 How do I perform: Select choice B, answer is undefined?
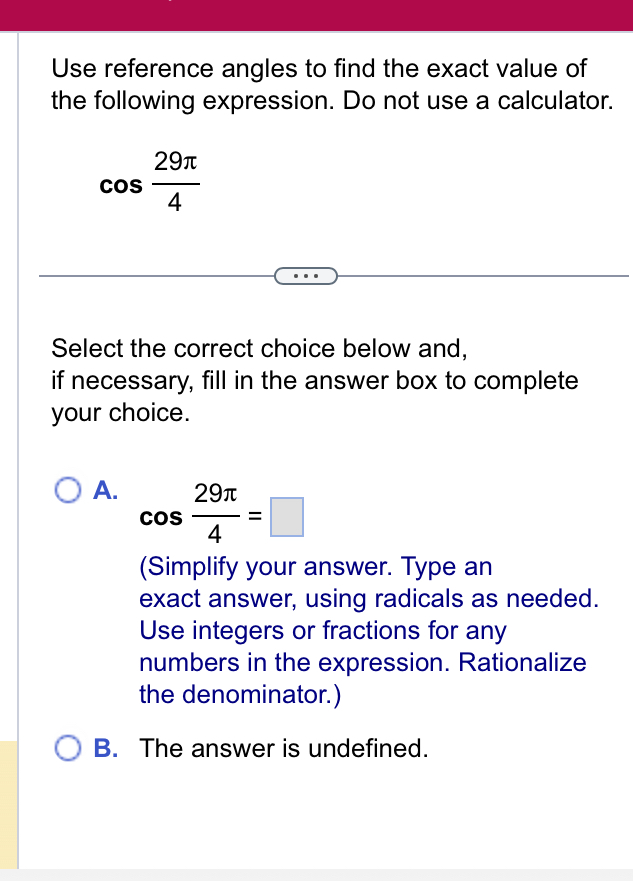click(x=68, y=748)
